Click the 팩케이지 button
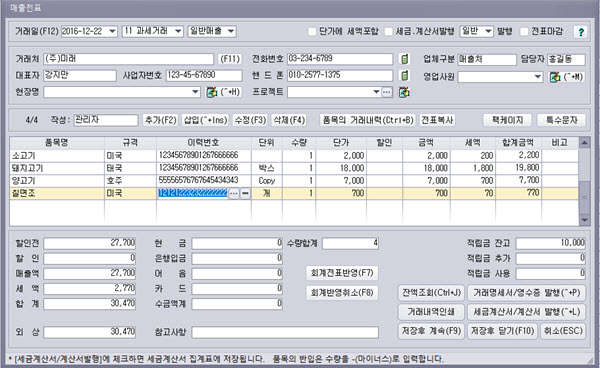Image resolution: width=600 pixels, height=368 pixels. (507, 120)
